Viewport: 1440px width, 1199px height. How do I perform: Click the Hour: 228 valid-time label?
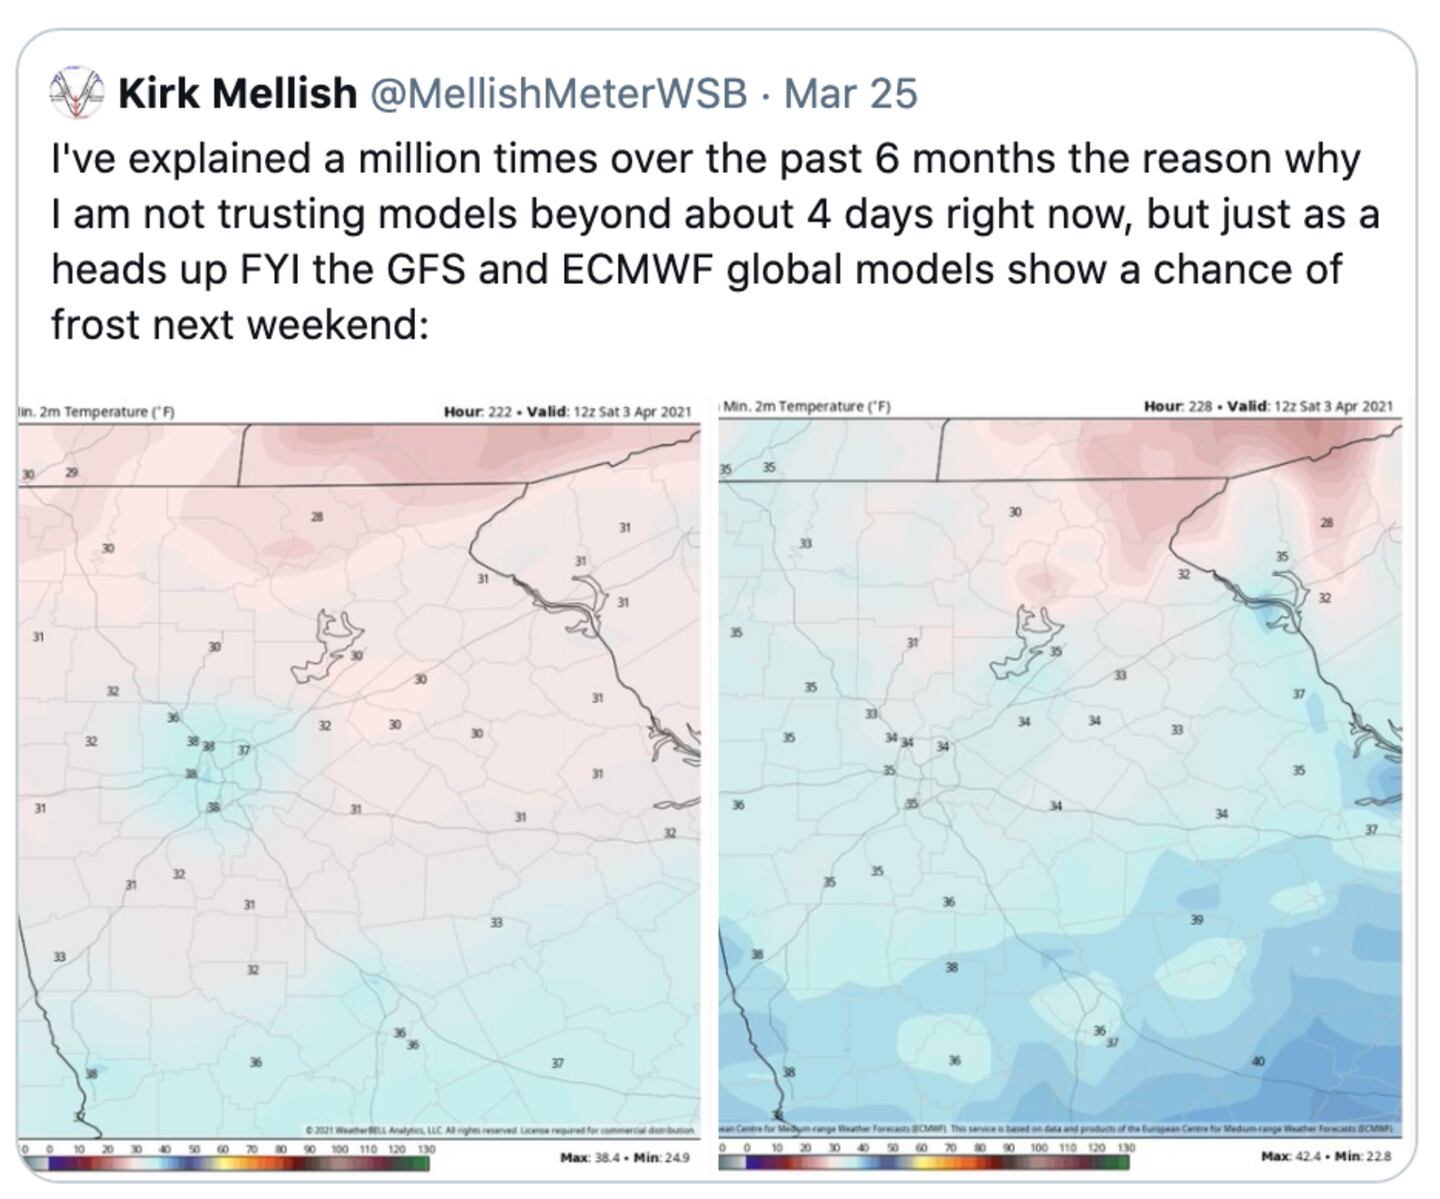click(1267, 406)
